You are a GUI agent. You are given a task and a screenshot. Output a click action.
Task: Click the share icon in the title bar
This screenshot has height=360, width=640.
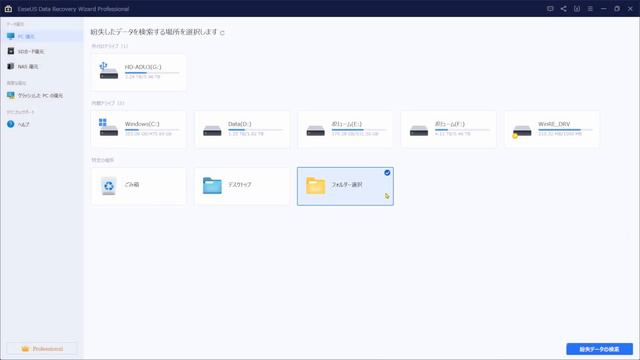coord(563,9)
